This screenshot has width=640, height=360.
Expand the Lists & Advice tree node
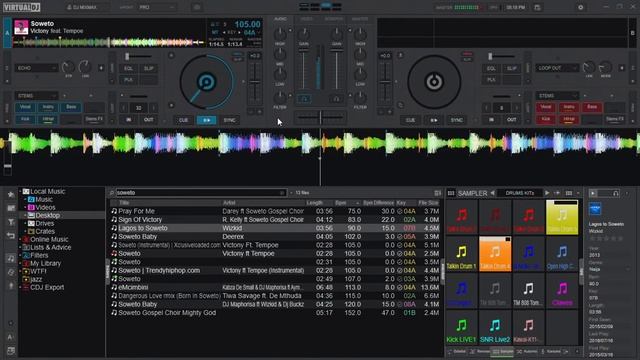(x=20, y=247)
